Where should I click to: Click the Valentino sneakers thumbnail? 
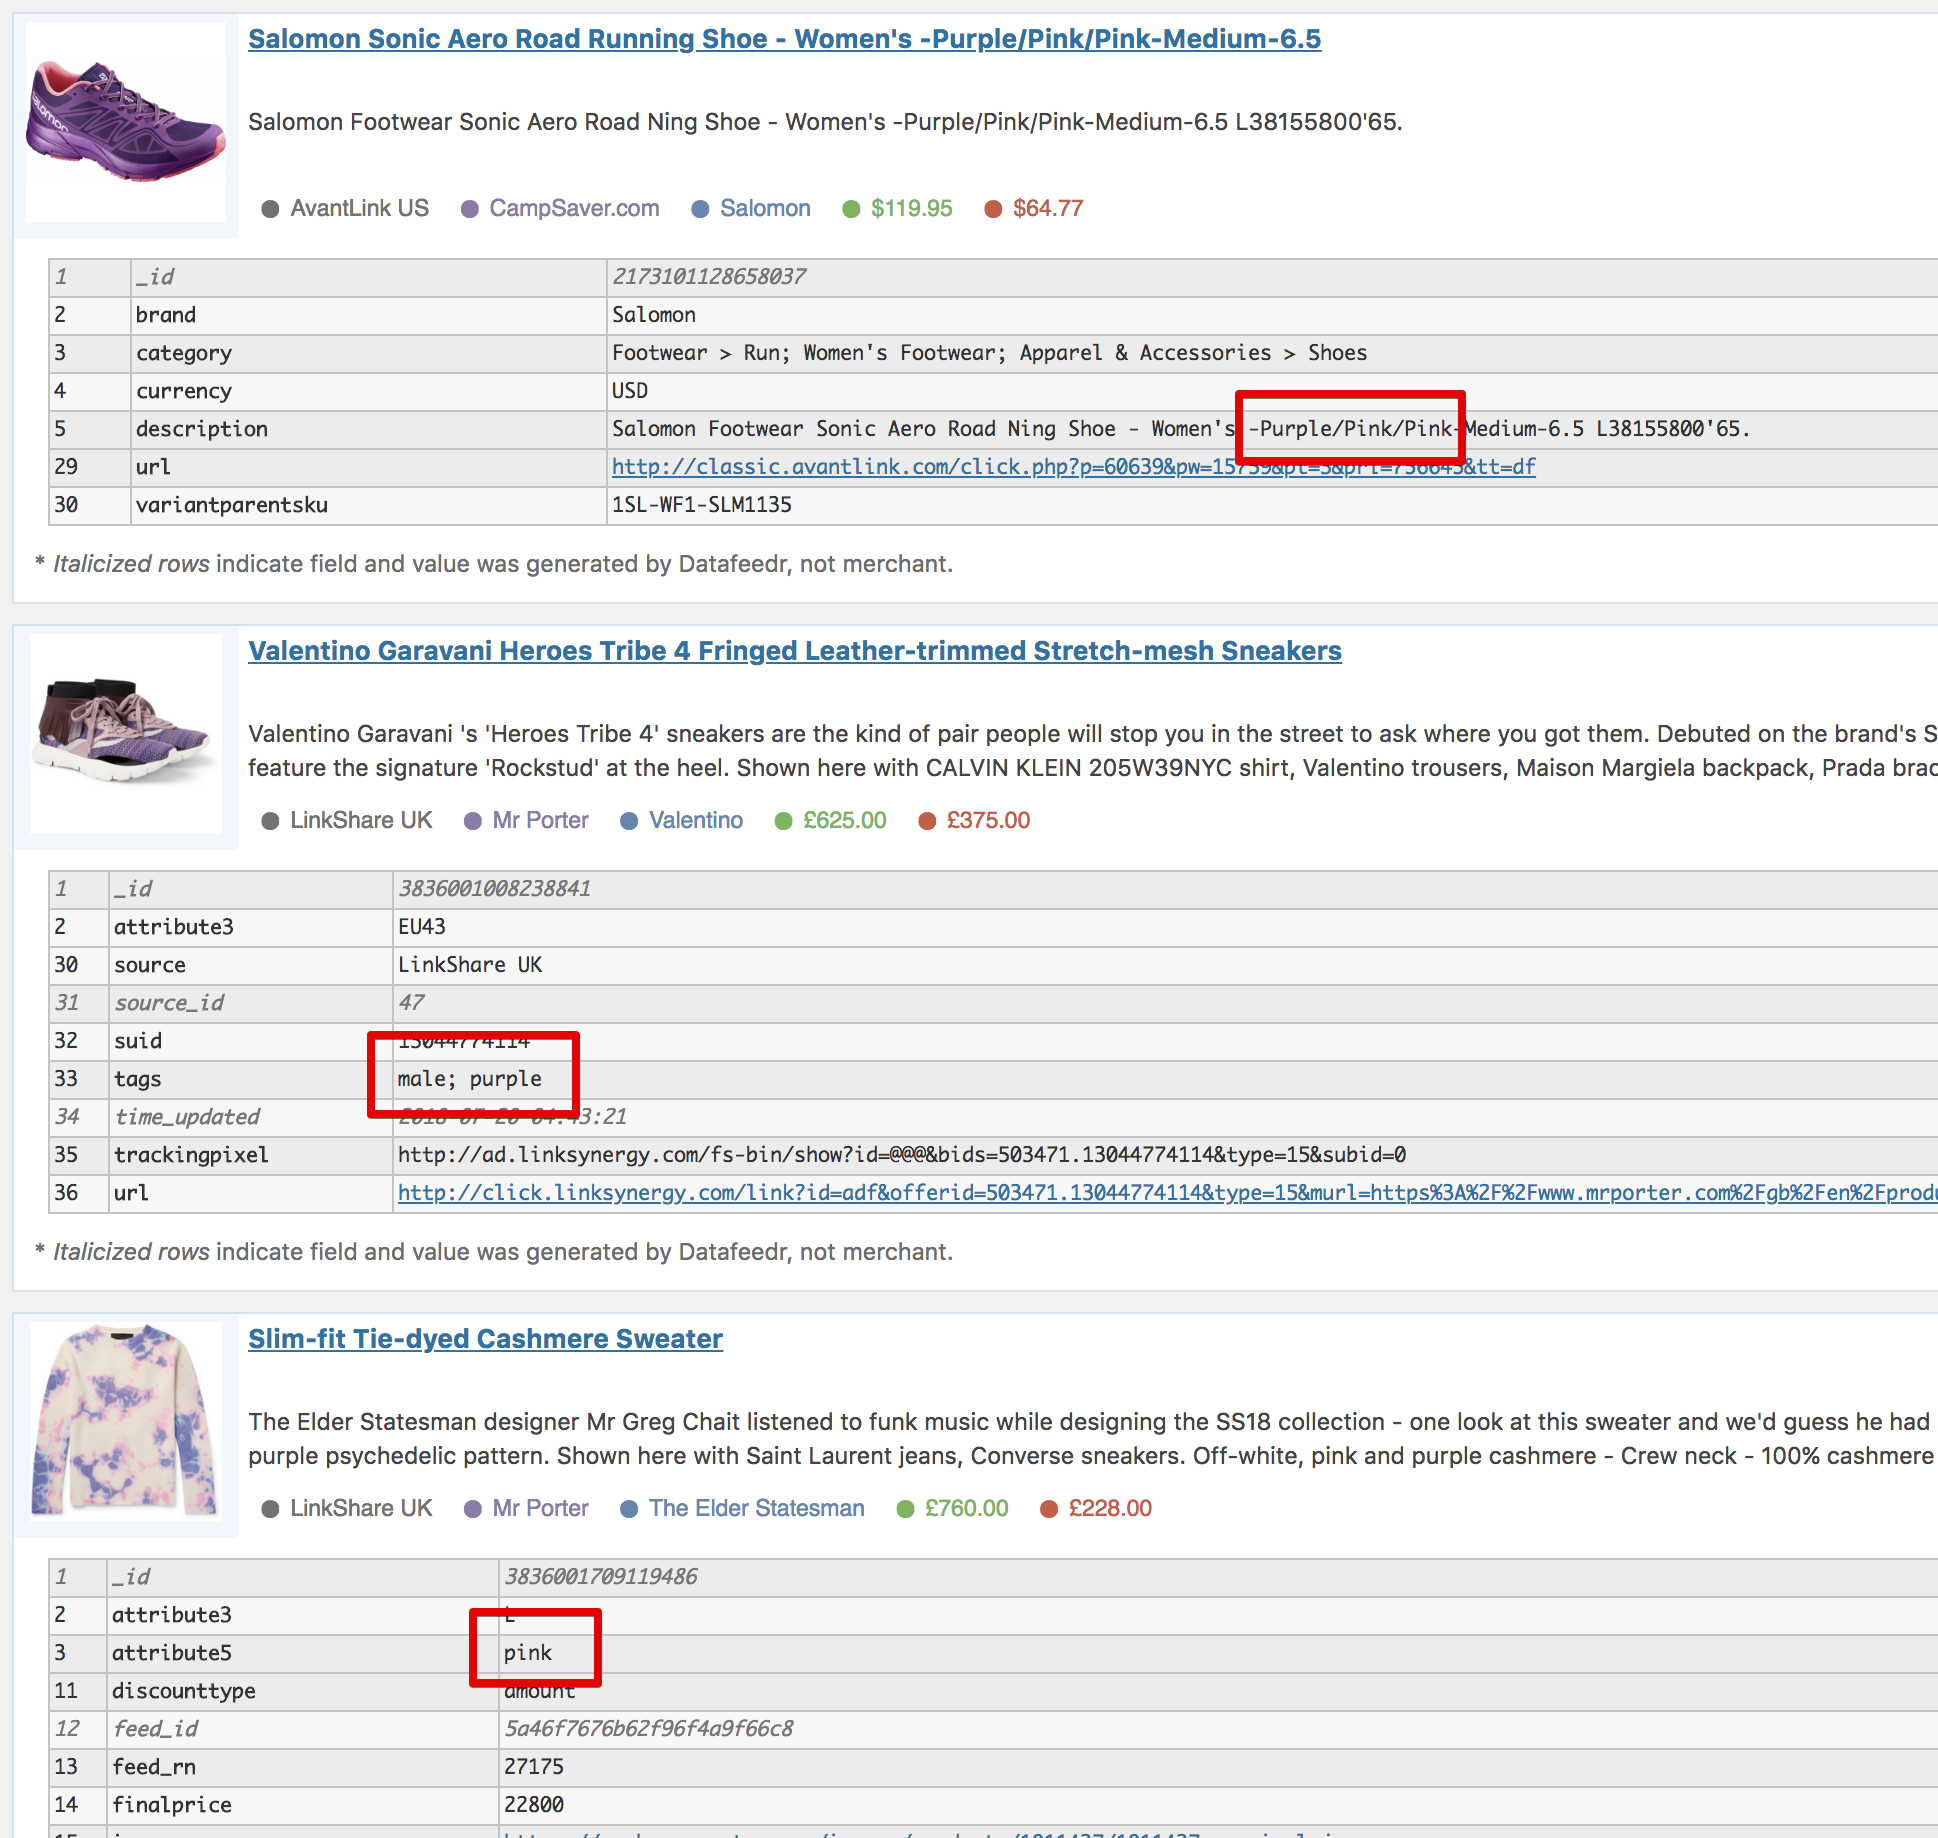126,734
